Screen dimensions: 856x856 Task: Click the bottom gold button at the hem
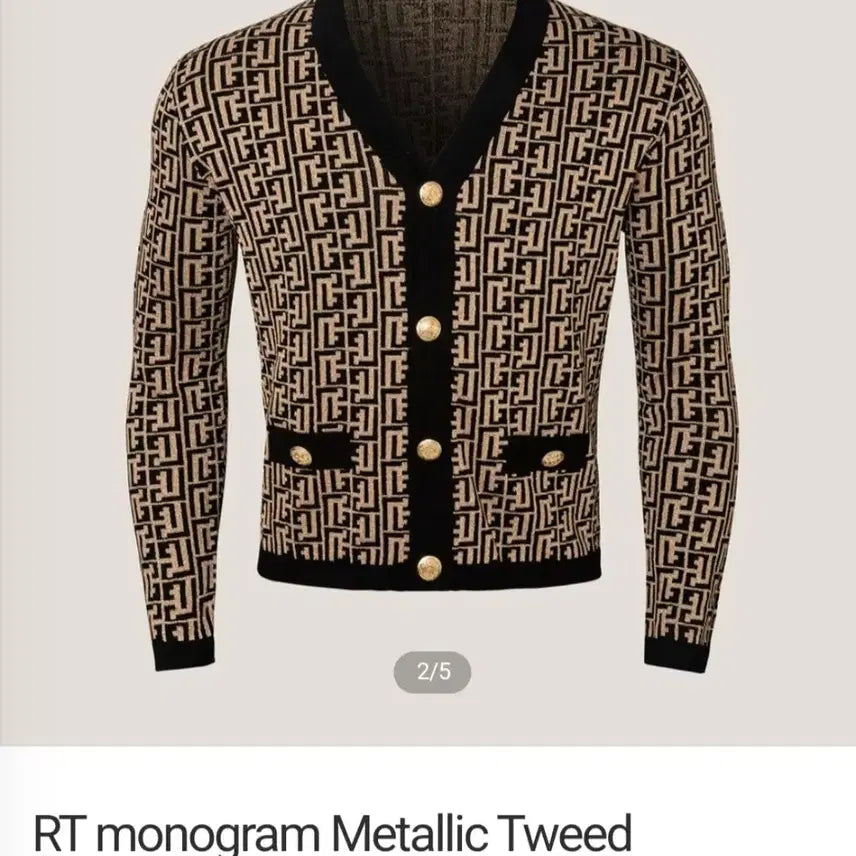tap(429, 568)
